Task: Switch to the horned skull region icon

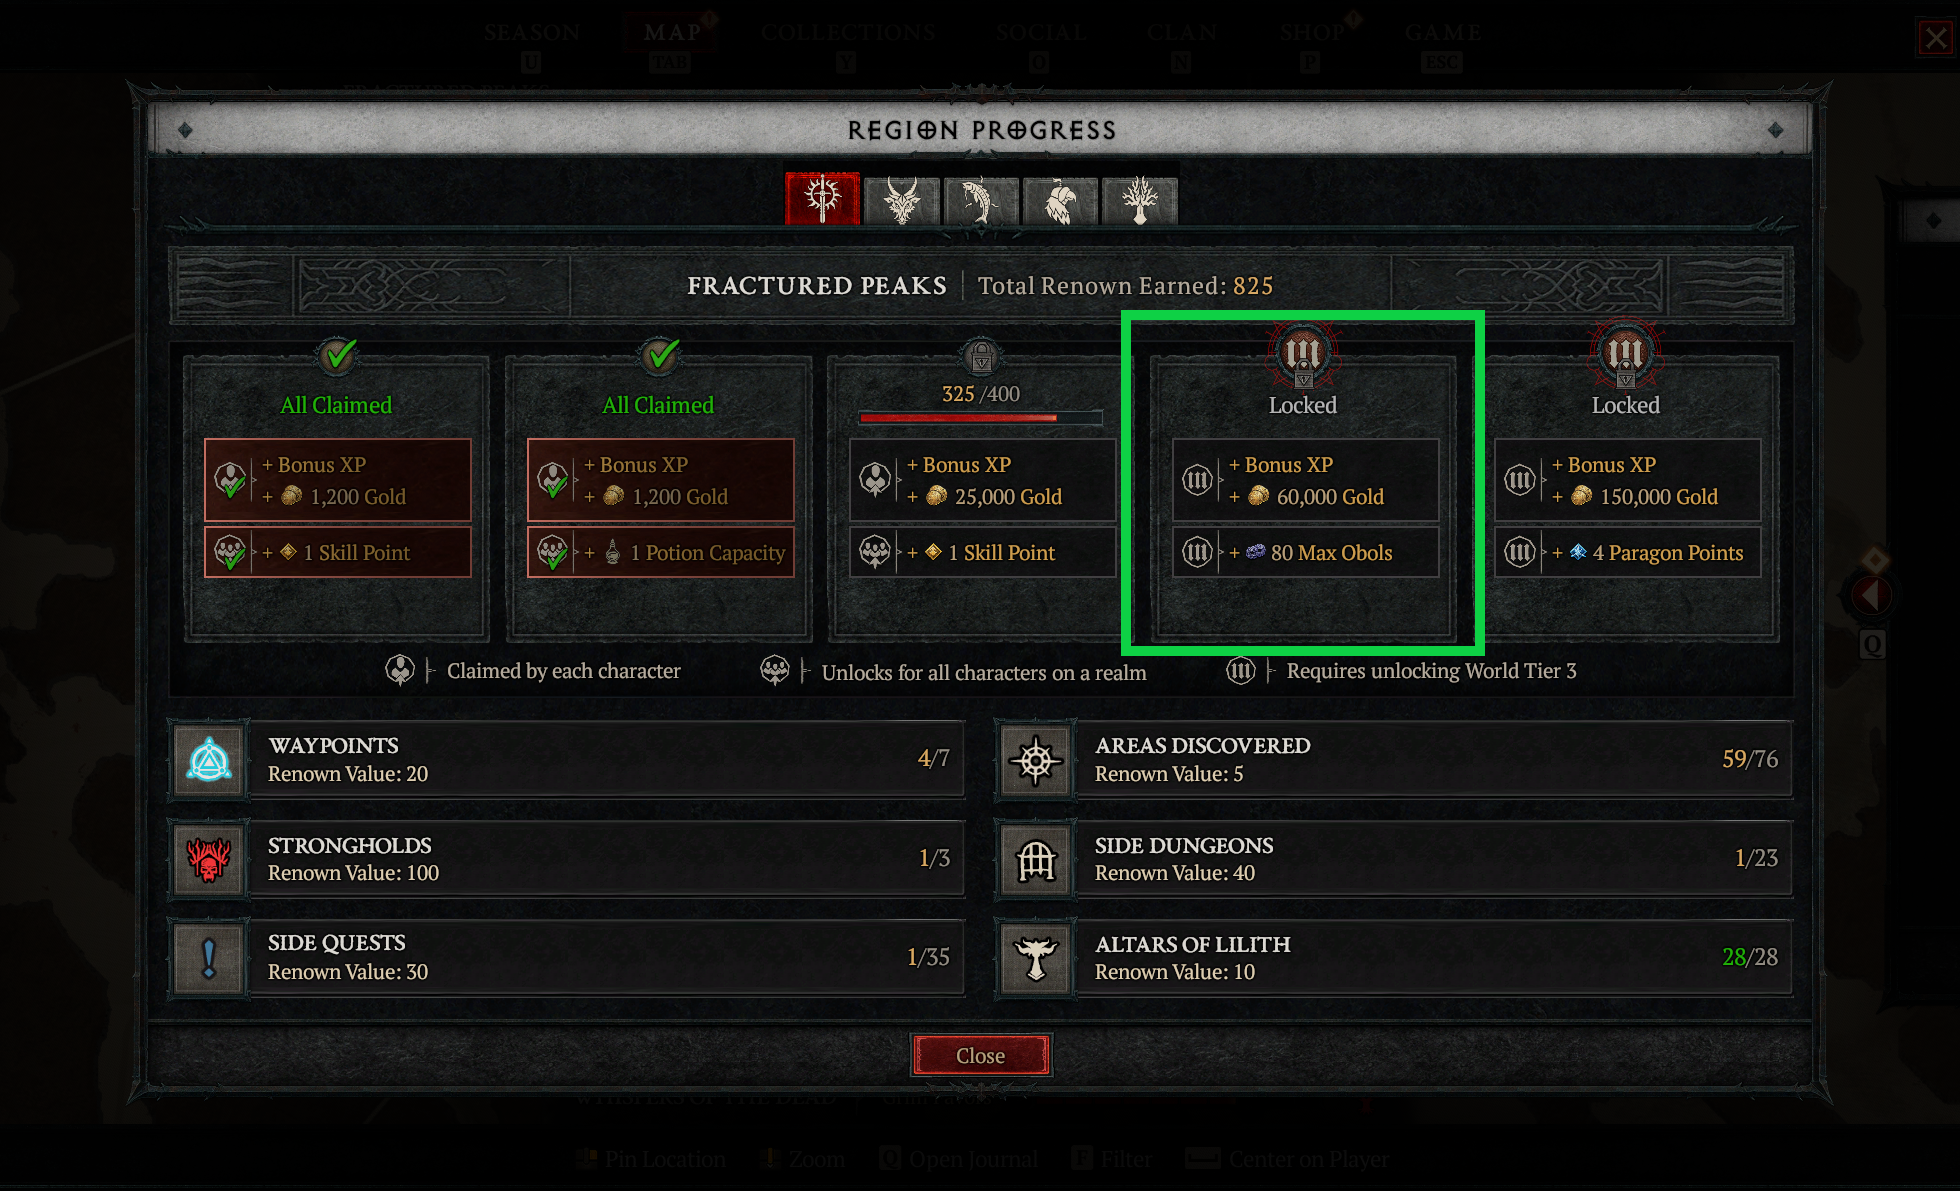Action: [902, 200]
